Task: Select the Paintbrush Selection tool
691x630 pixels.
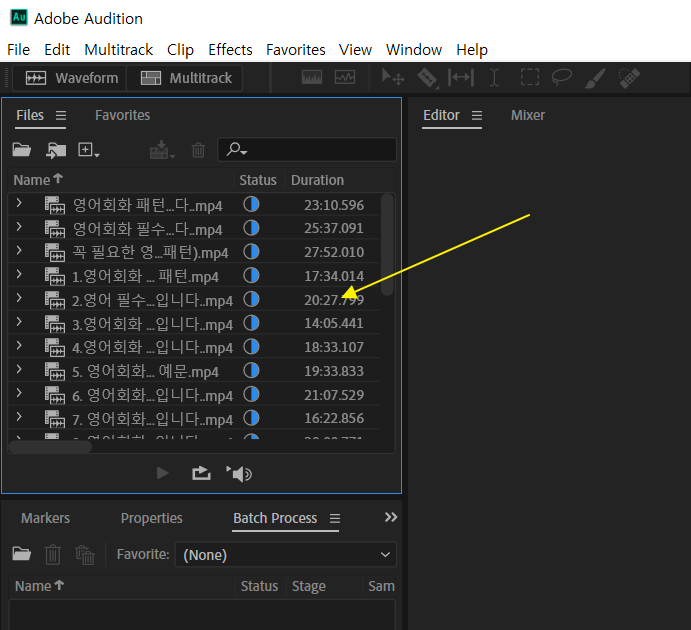Action: coord(595,78)
